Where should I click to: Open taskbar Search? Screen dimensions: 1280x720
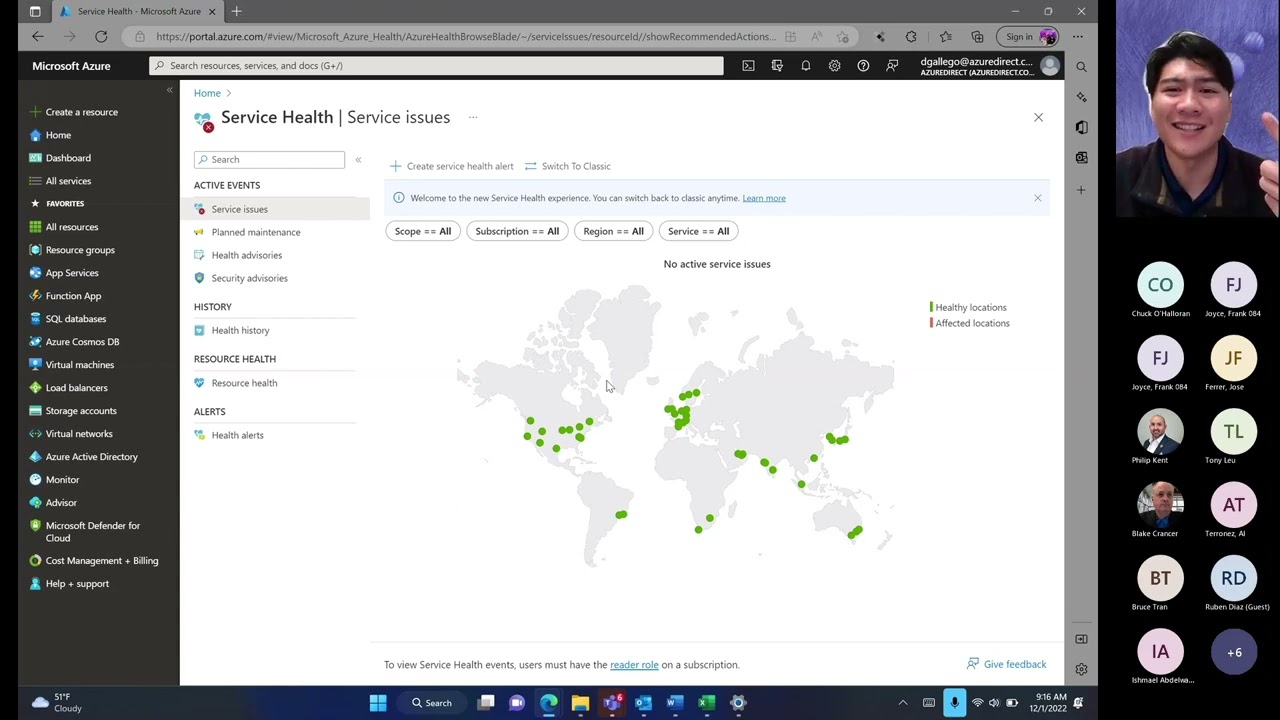click(432, 703)
